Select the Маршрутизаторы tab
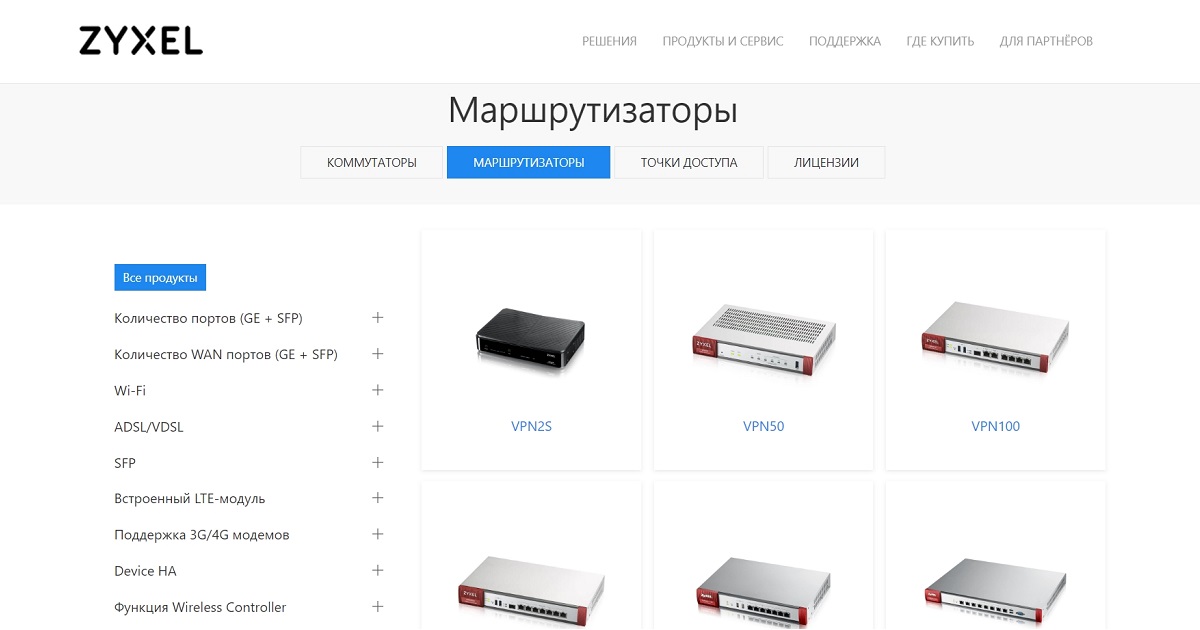The height and width of the screenshot is (630, 1200). [x=528, y=162]
